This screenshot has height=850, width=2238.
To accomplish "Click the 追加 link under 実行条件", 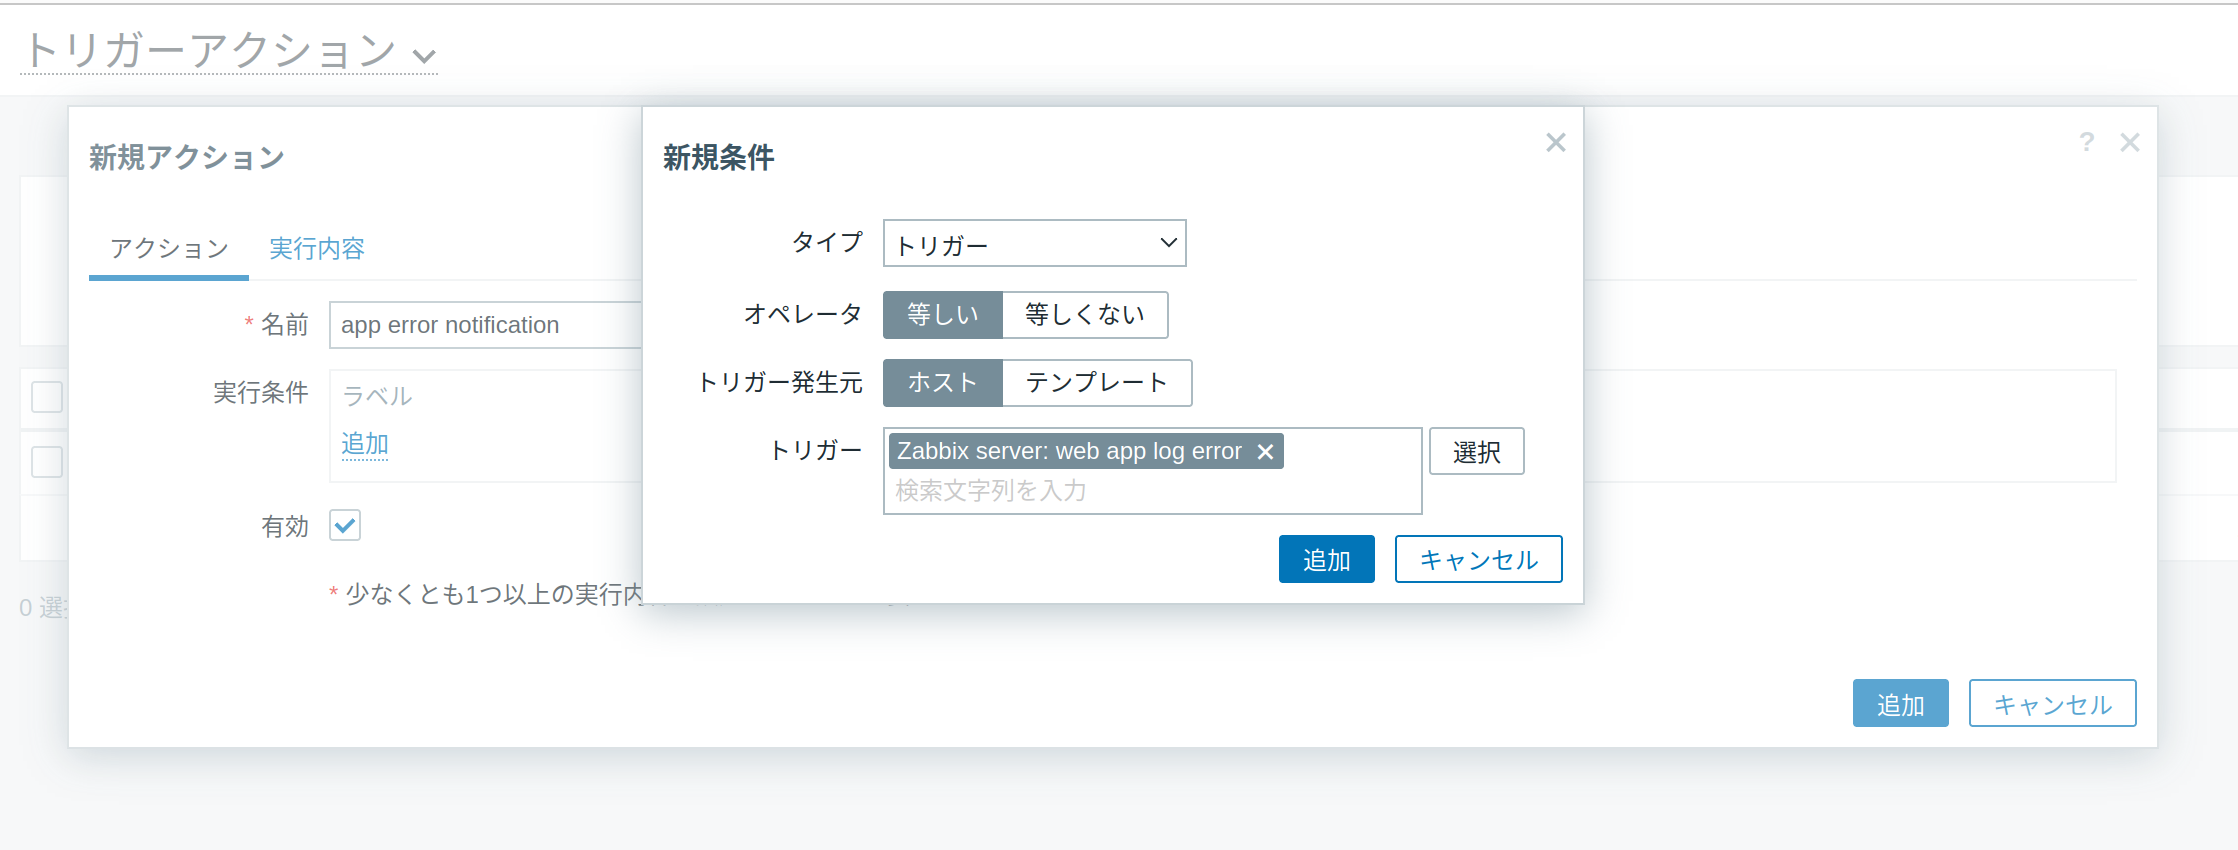I will coord(364,443).
